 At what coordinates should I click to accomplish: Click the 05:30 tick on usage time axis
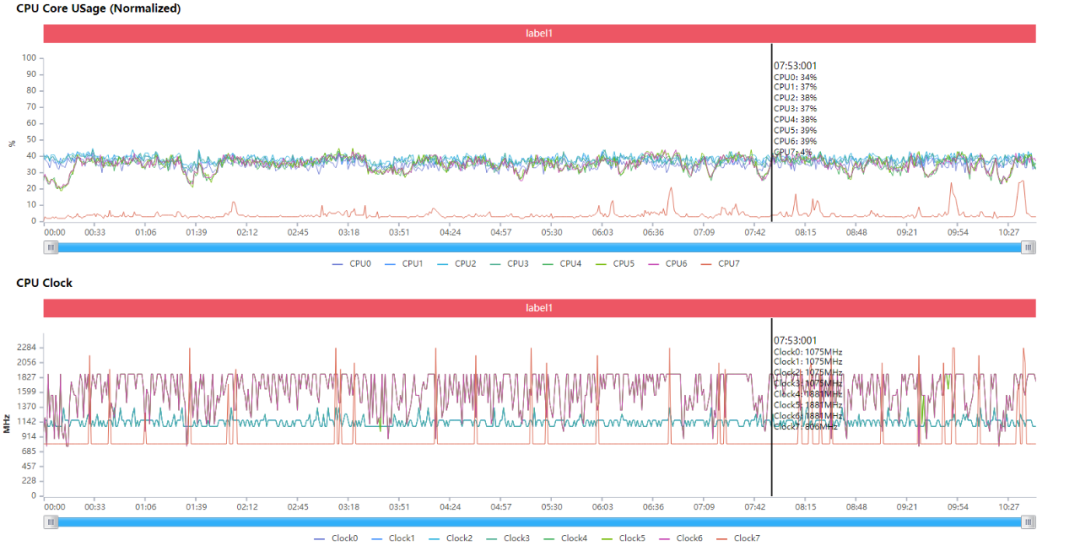coord(551,233)
